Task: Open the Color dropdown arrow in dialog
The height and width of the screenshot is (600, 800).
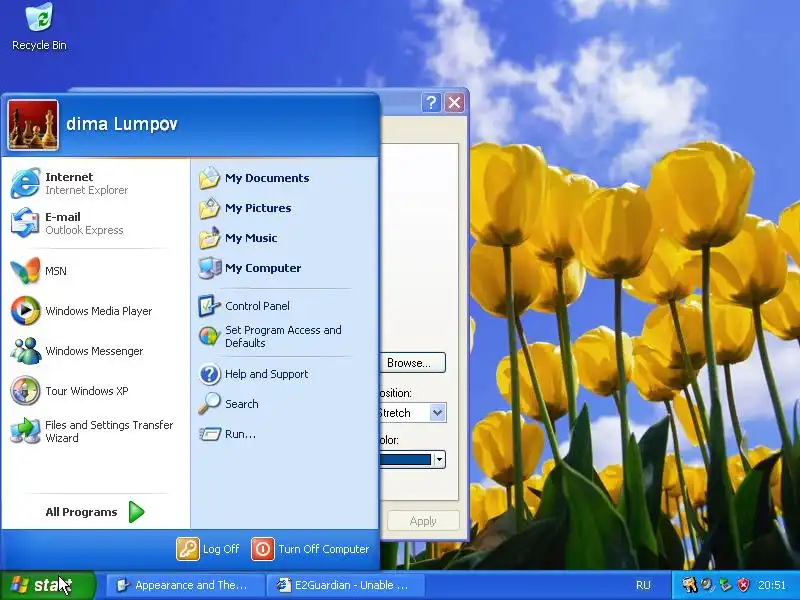Action: click(x=439, y=460)
